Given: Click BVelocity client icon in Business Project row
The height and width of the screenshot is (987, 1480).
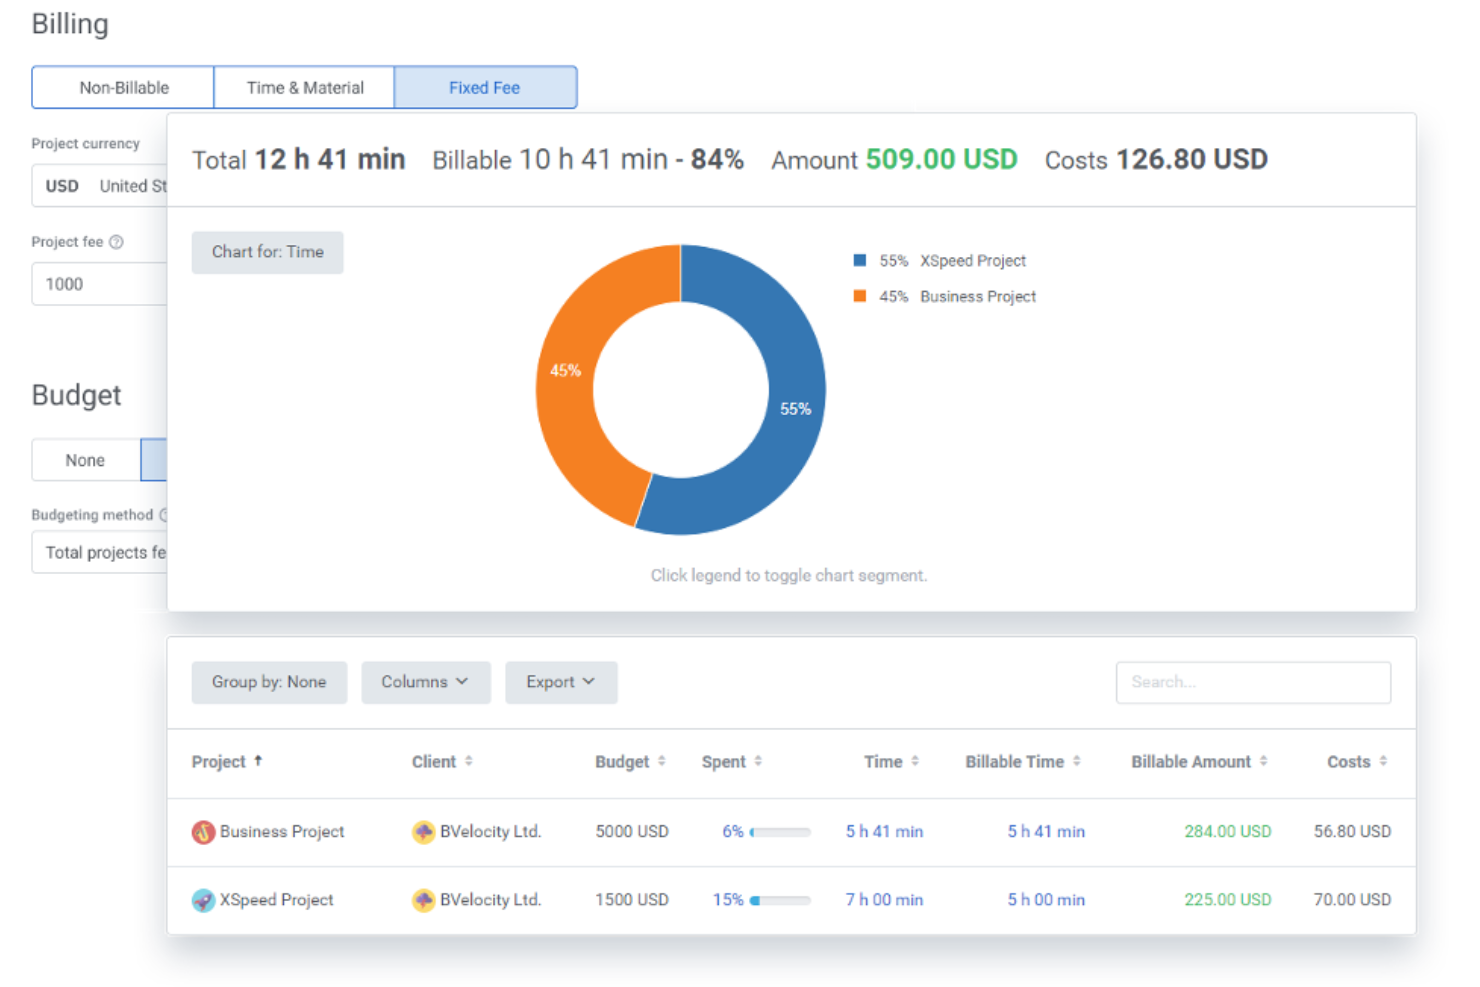Looking at the screenshot, I should point(424,832).
